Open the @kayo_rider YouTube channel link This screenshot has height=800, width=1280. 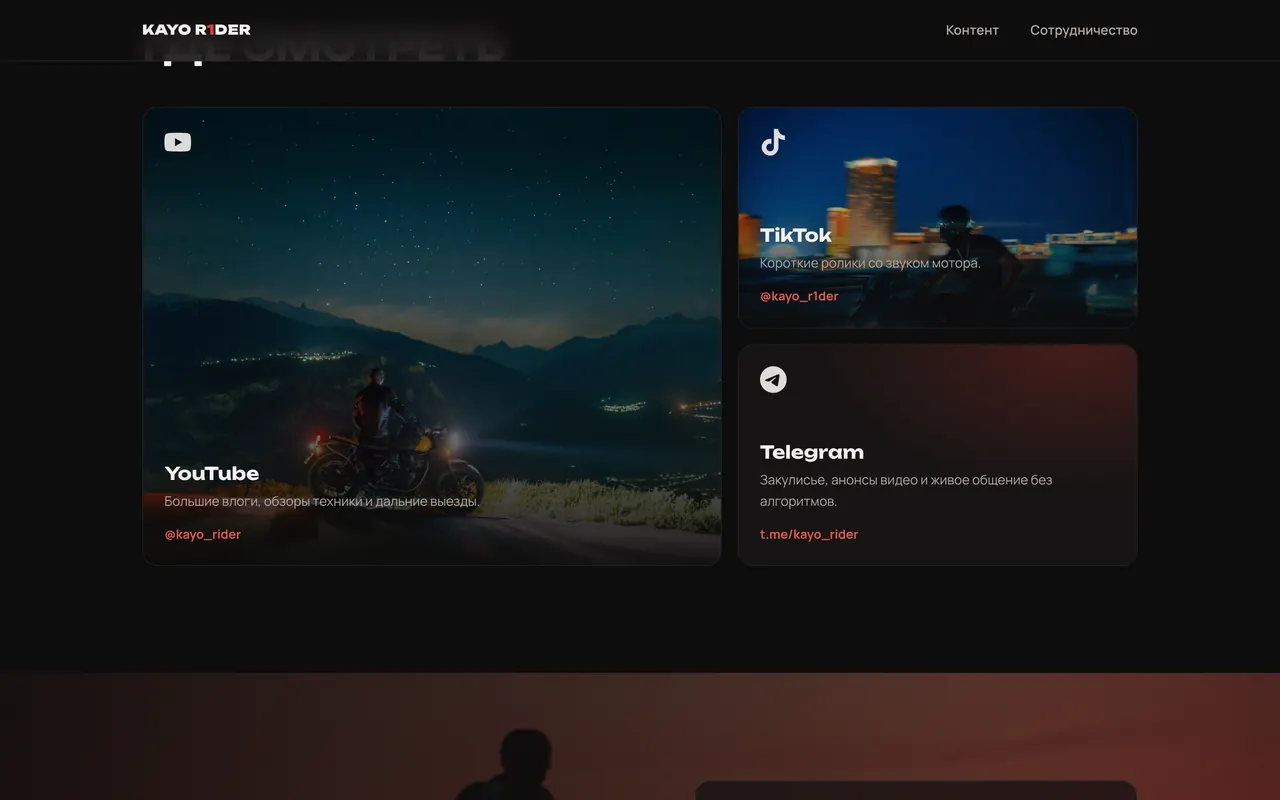(203, 534)
